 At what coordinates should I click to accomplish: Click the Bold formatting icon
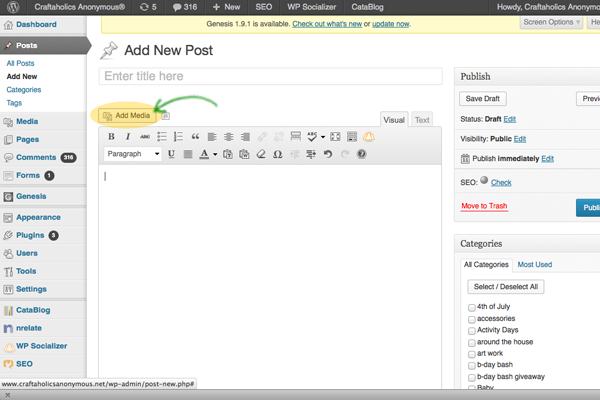point(111,137)
